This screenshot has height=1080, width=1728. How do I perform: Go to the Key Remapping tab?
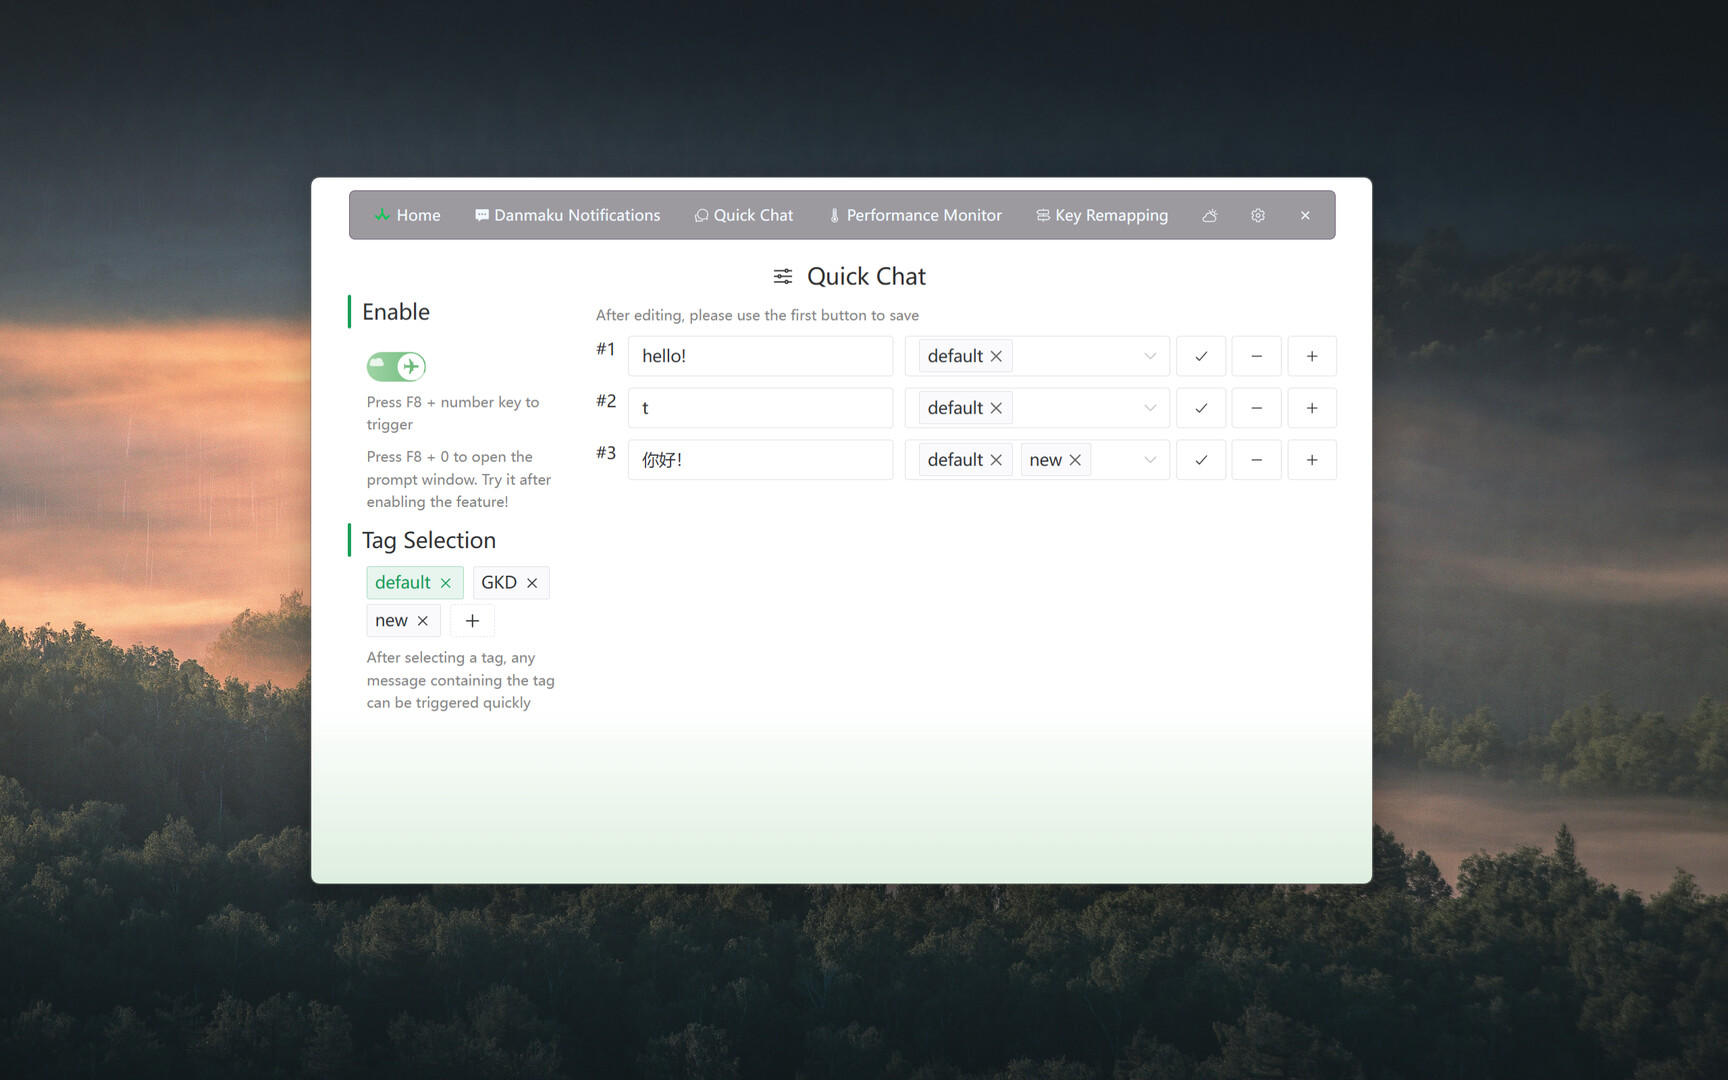1101,215
